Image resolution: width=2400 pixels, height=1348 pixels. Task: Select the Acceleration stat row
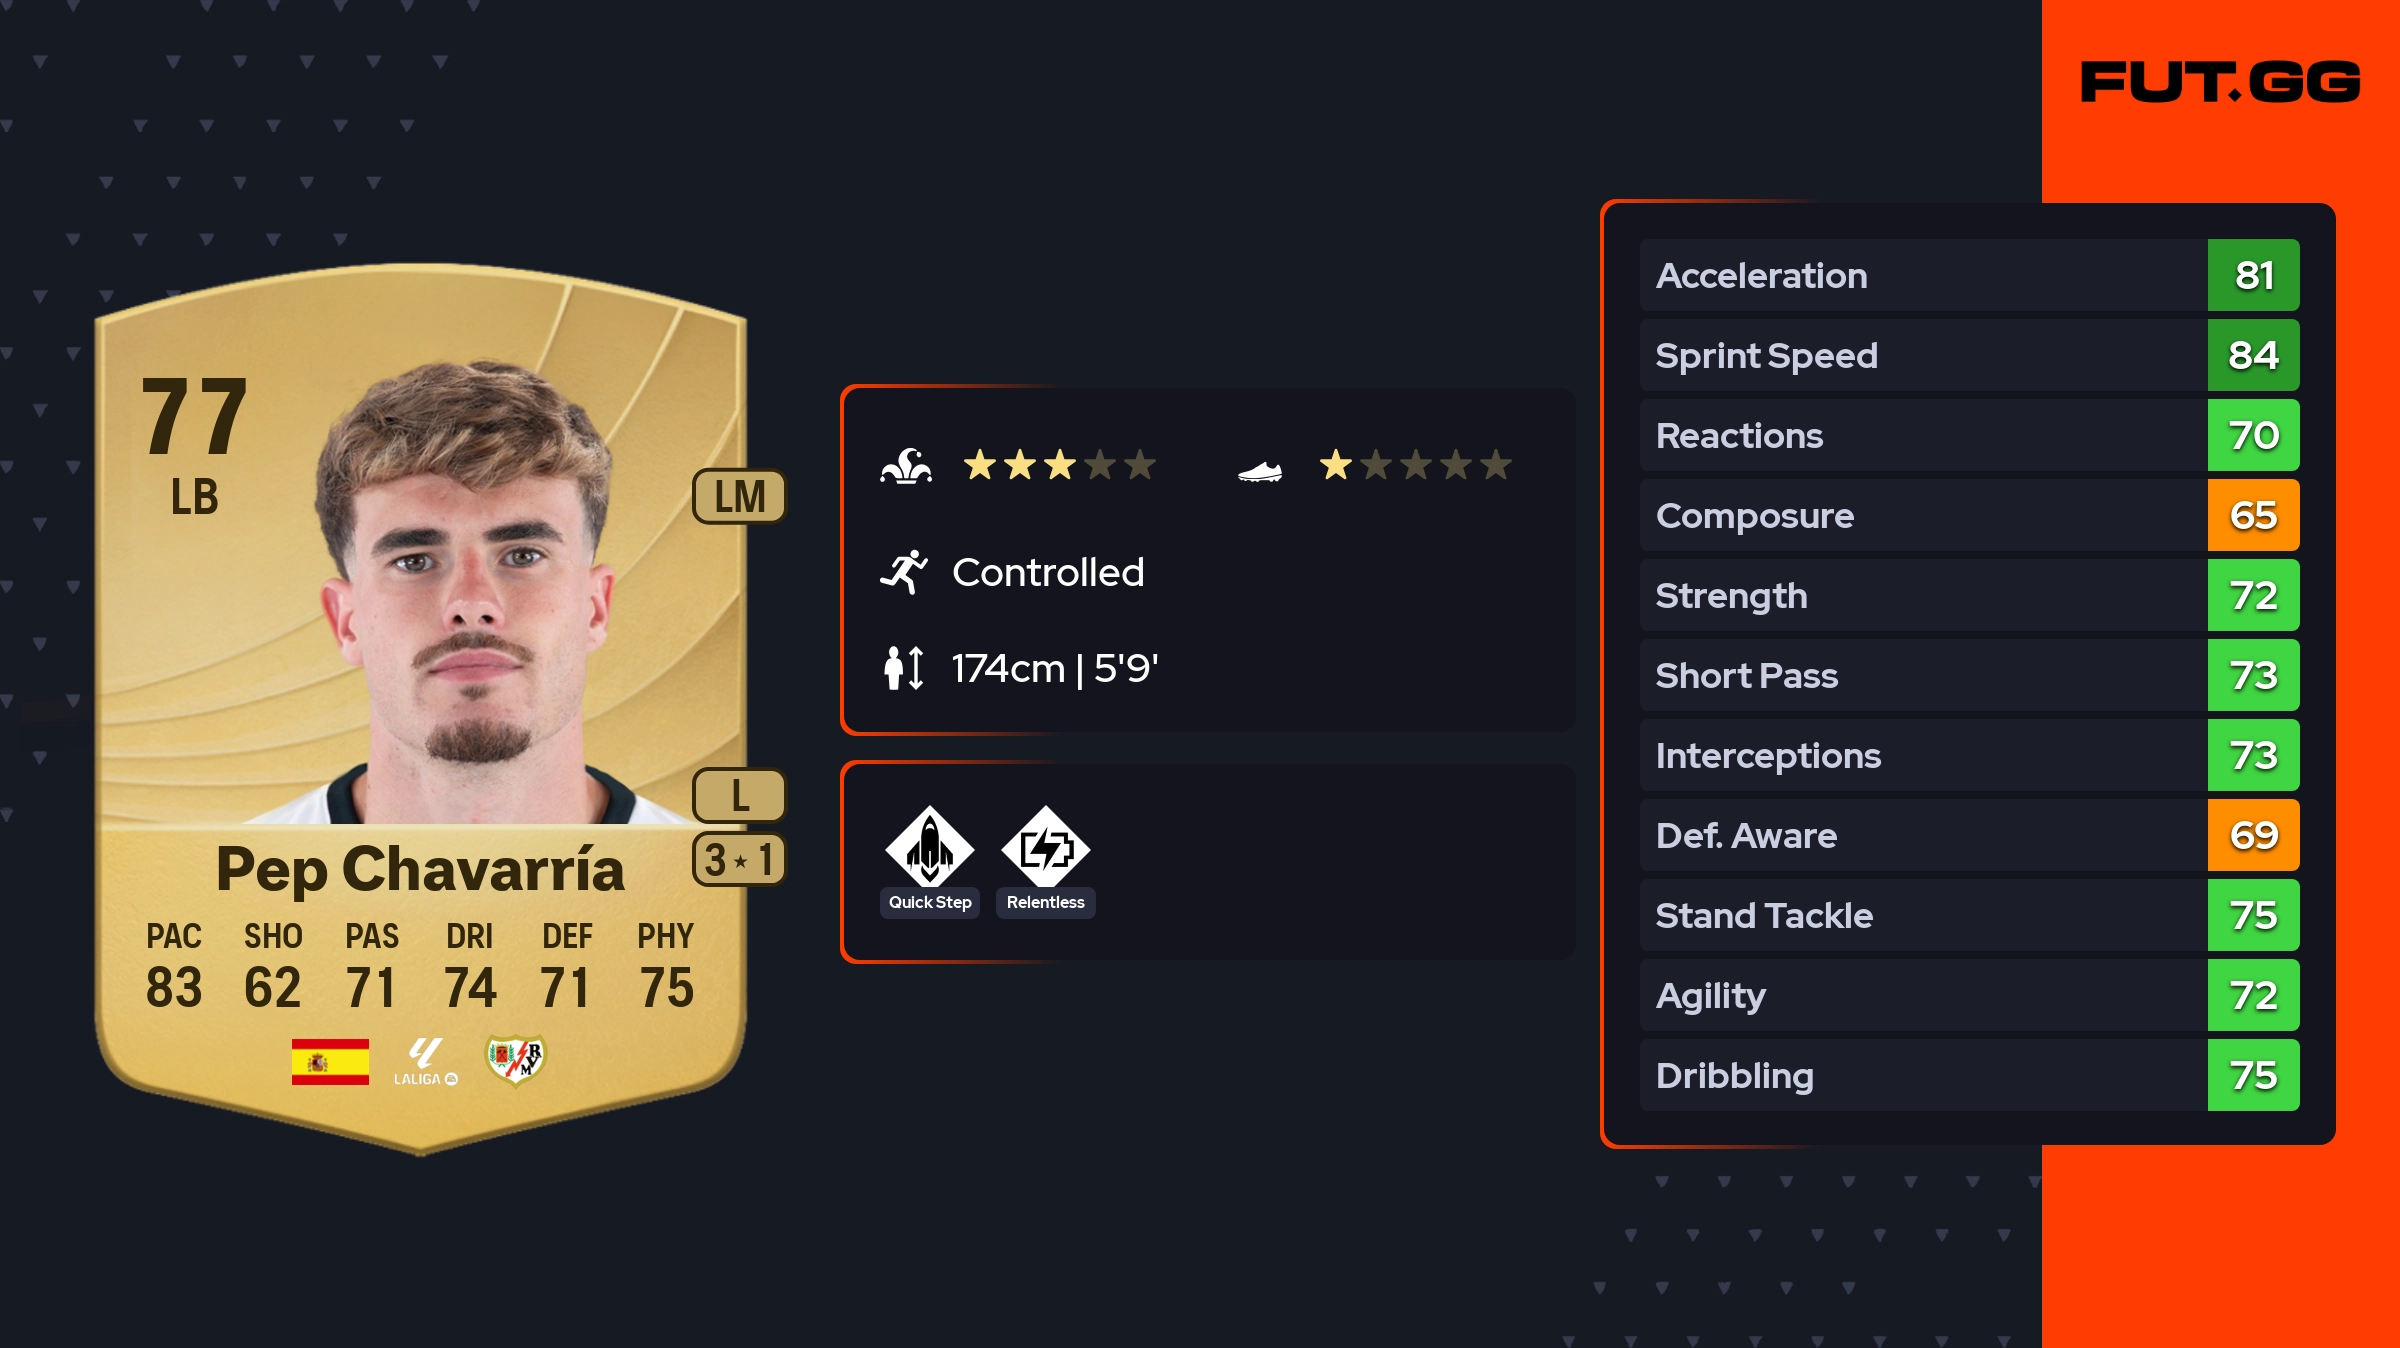pyautogui.click(x=1969, y=275)
